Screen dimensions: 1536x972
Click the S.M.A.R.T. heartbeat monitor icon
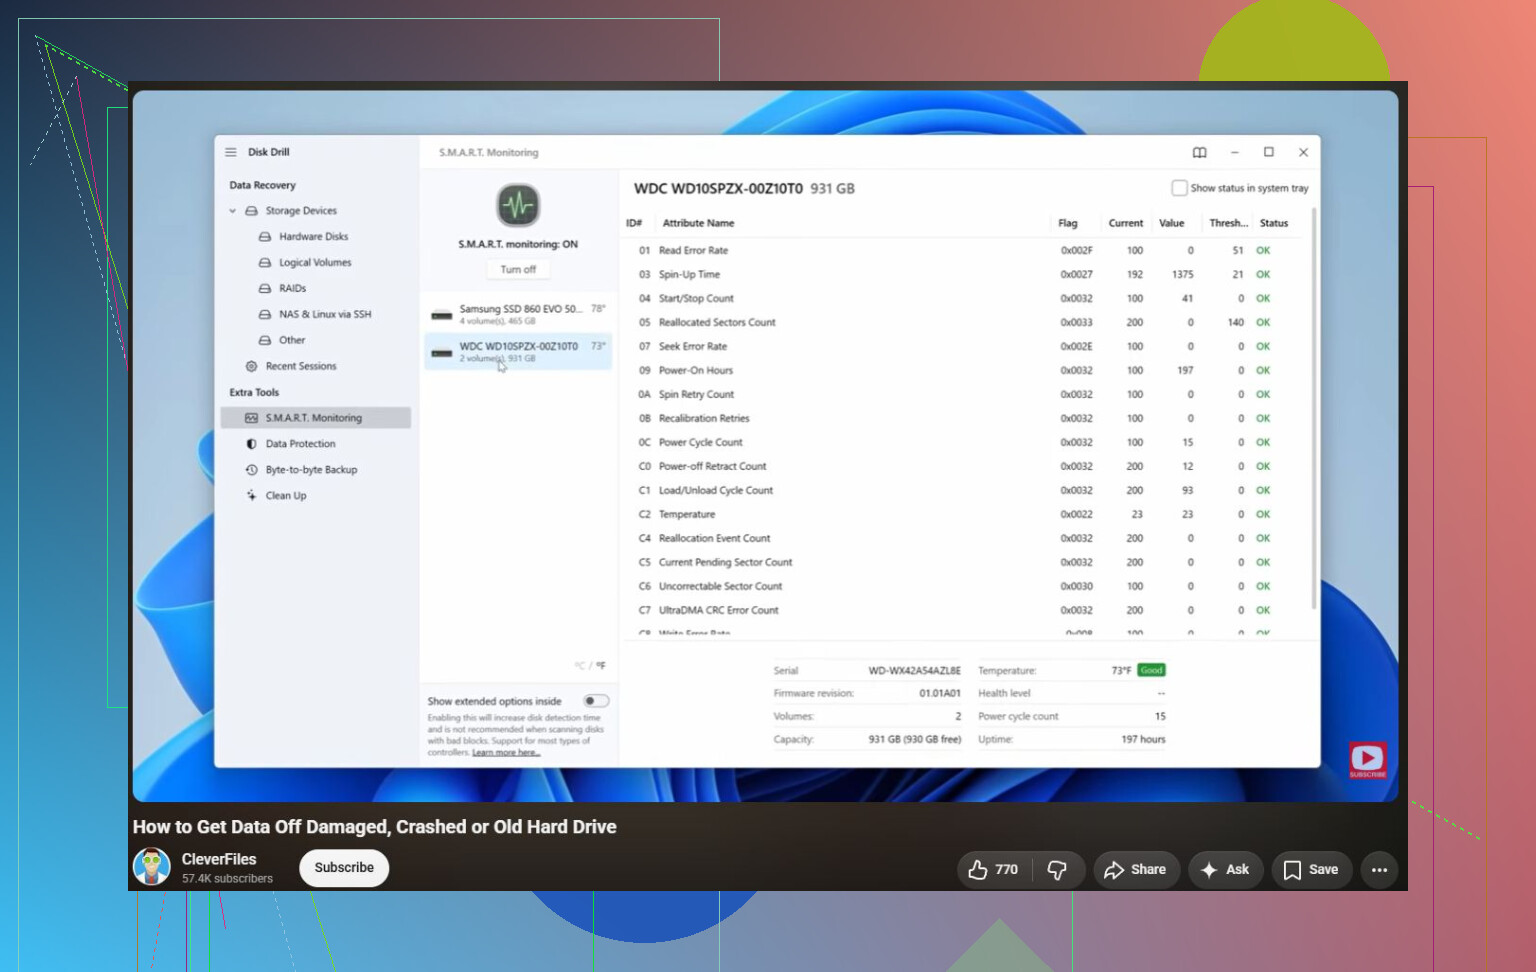[x=518, y=206]
